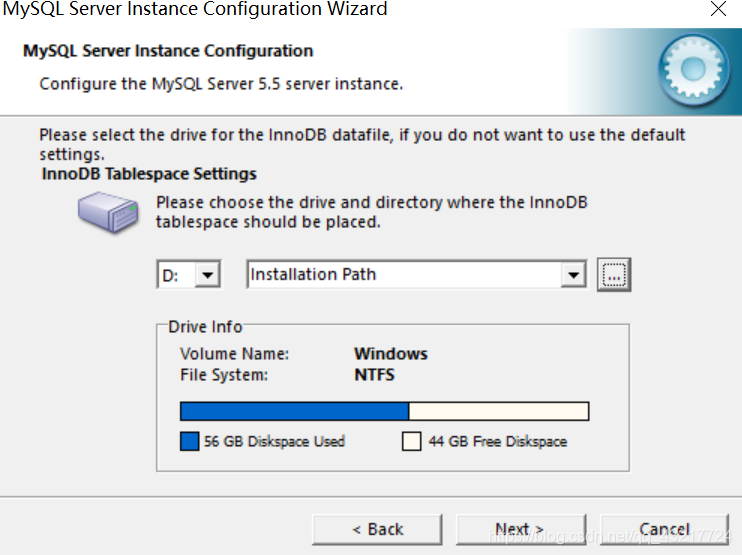Click the 'File System:' label

(x=224, y=375)
